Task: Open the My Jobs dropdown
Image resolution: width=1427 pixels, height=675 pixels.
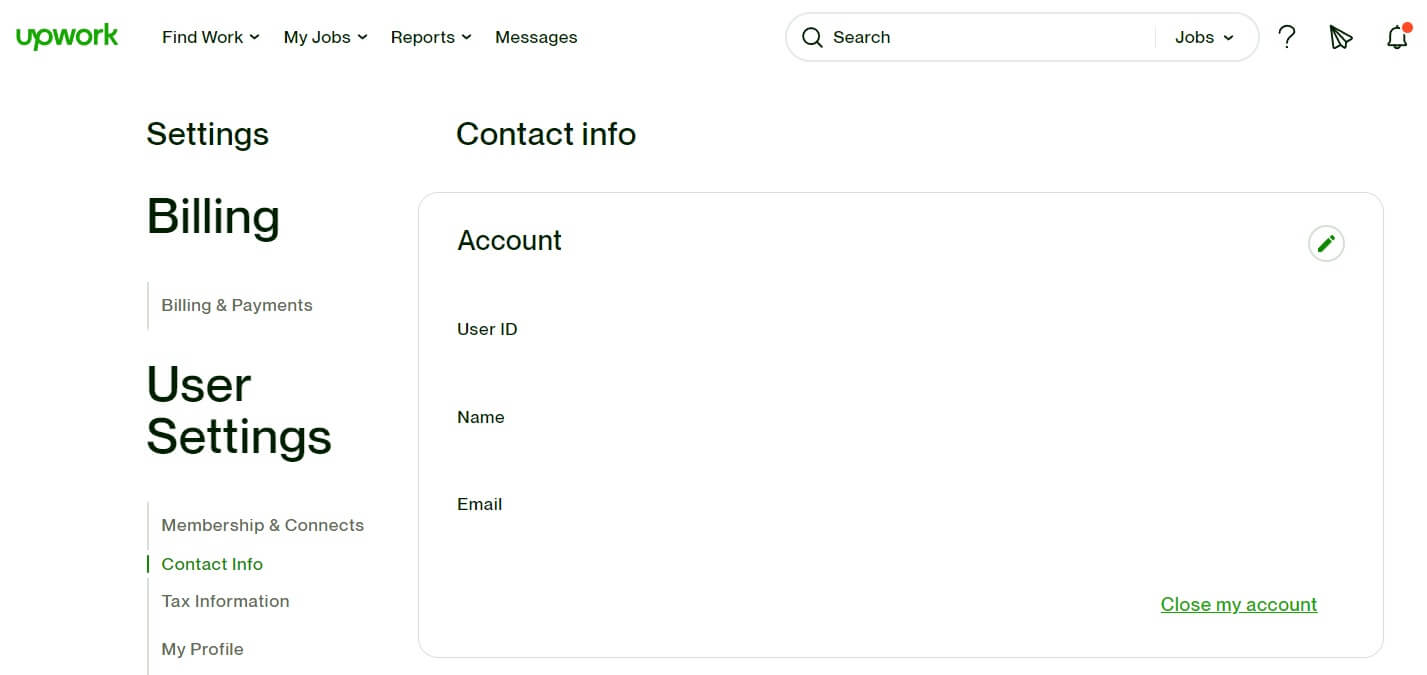Action: coord(324,37)
